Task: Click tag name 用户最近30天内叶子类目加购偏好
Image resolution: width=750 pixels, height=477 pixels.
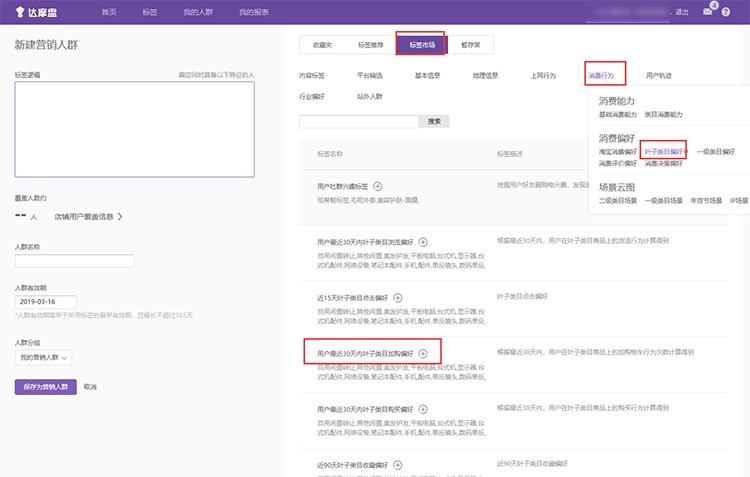Action: [x=365, y=354]
